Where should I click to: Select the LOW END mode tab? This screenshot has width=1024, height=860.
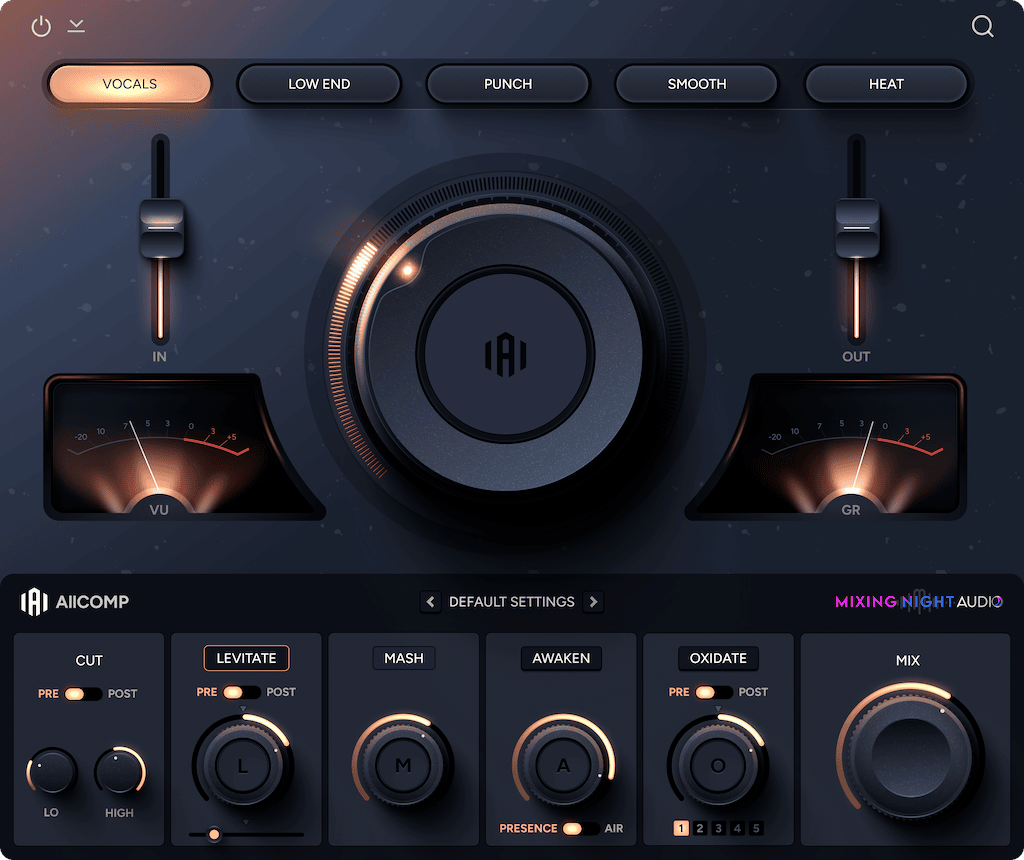pos(319,84)
